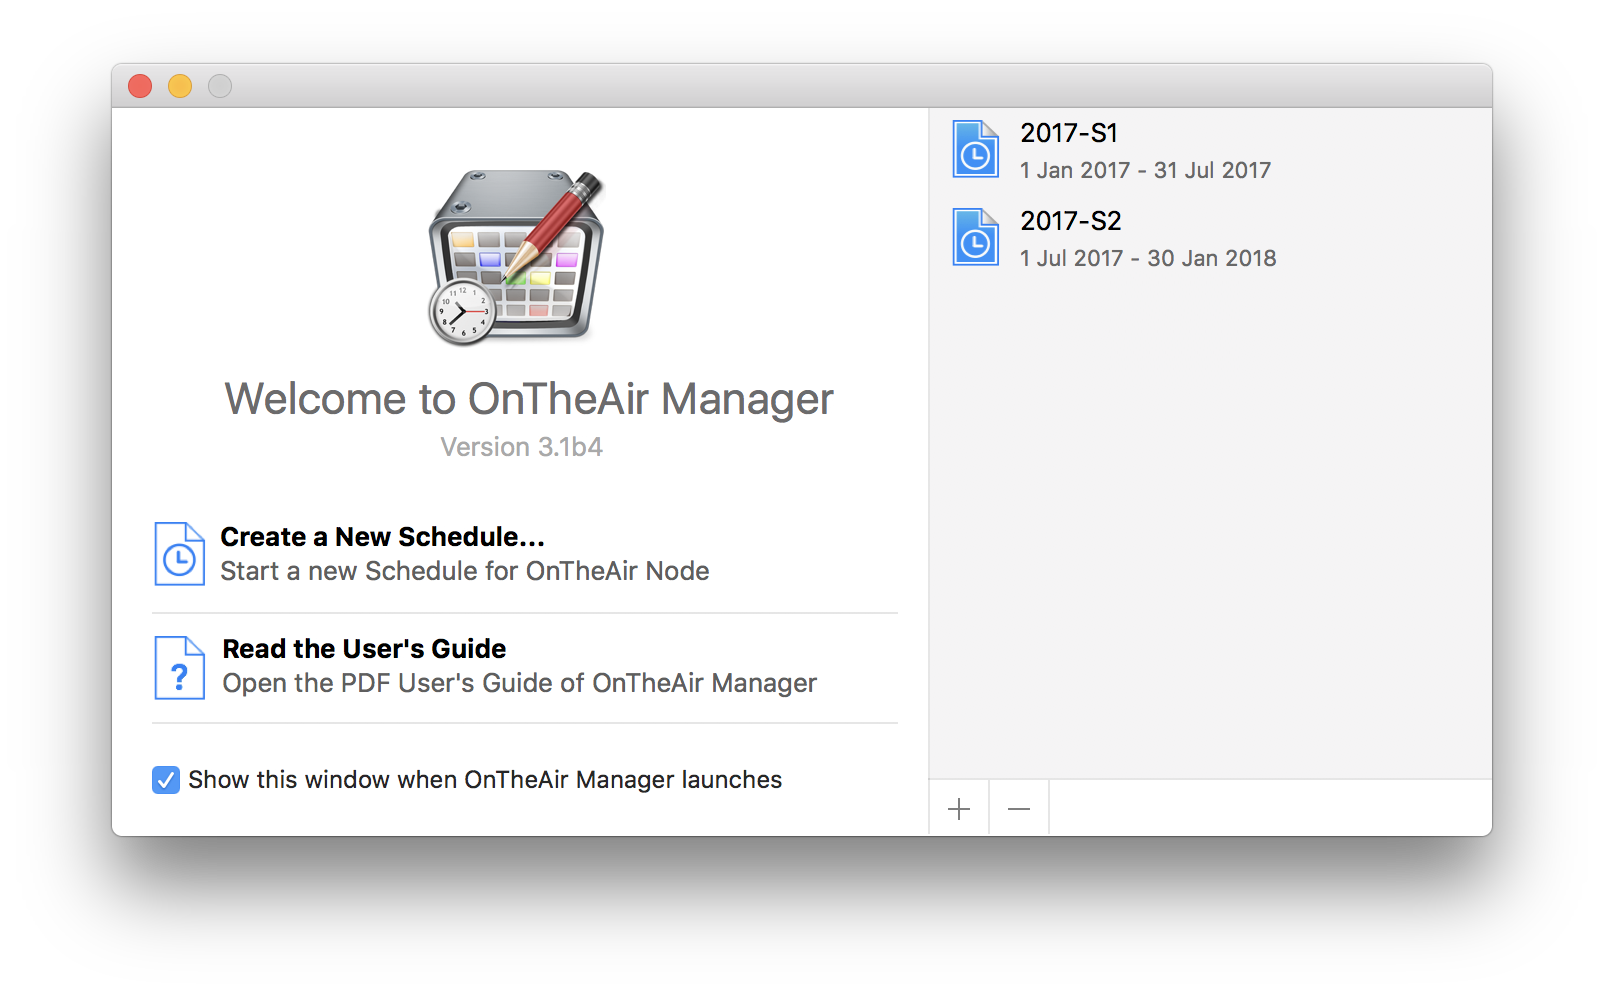The image size is (1604, 996).
Task: Open Read the User's Guide link
Action: (x=364, y=649)
